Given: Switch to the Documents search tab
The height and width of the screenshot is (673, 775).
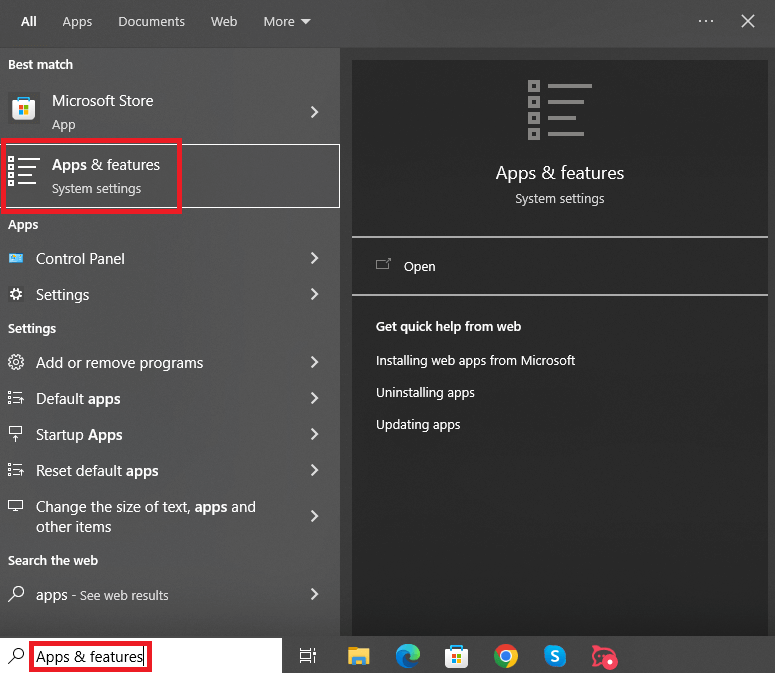Looking at the screenshot, I should [x=151, y=21].
